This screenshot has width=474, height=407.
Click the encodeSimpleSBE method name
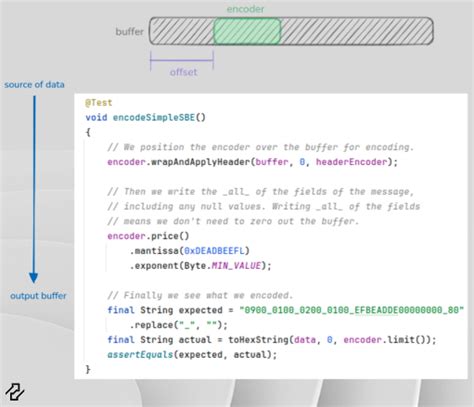click(154, 117)
